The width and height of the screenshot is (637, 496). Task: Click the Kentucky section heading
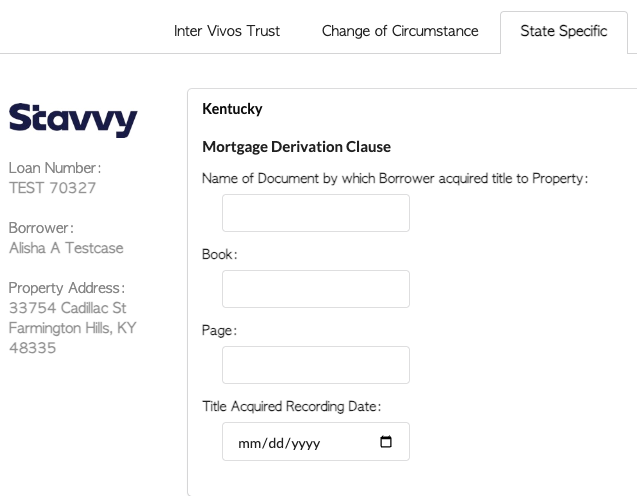click(x=232, y=109)
